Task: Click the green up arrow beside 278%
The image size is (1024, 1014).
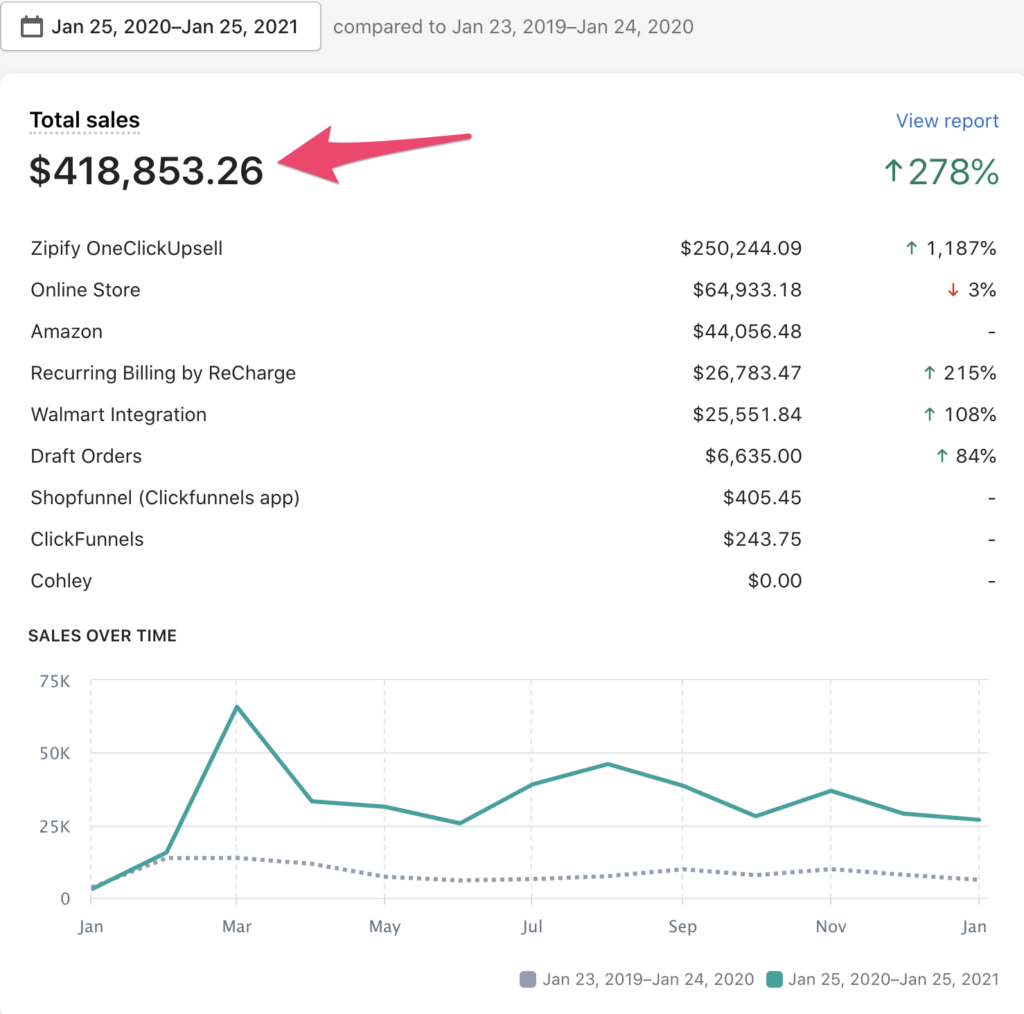Action: tap(893, 172)
